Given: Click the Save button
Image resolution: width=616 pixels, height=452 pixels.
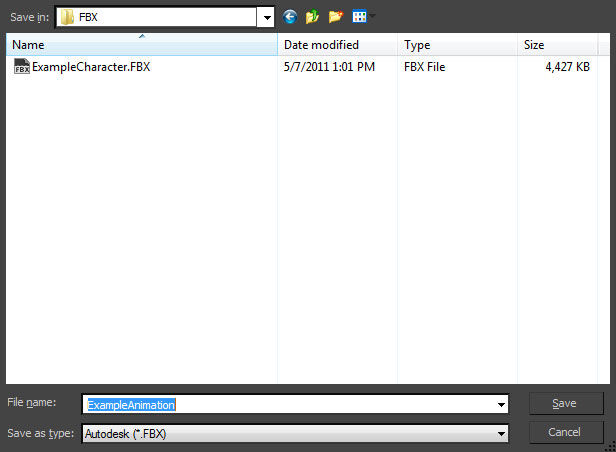Looking at the screenshot, I should 566,403.
